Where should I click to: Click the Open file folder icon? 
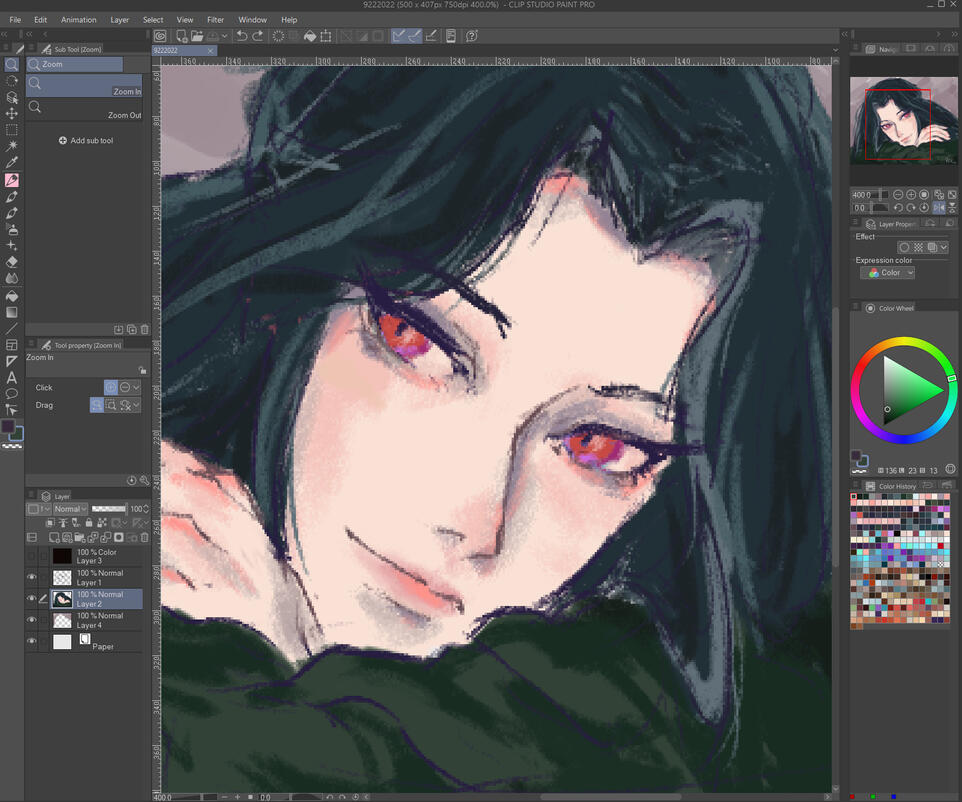pos(196,36)
